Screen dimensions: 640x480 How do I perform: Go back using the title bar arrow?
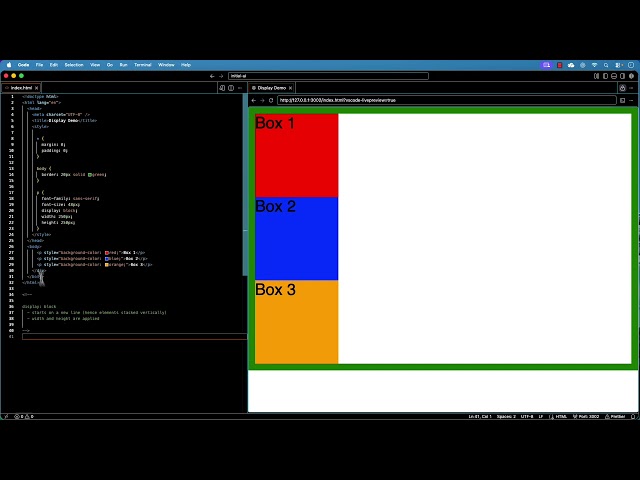pyautogui.click(x=212, y=76)
